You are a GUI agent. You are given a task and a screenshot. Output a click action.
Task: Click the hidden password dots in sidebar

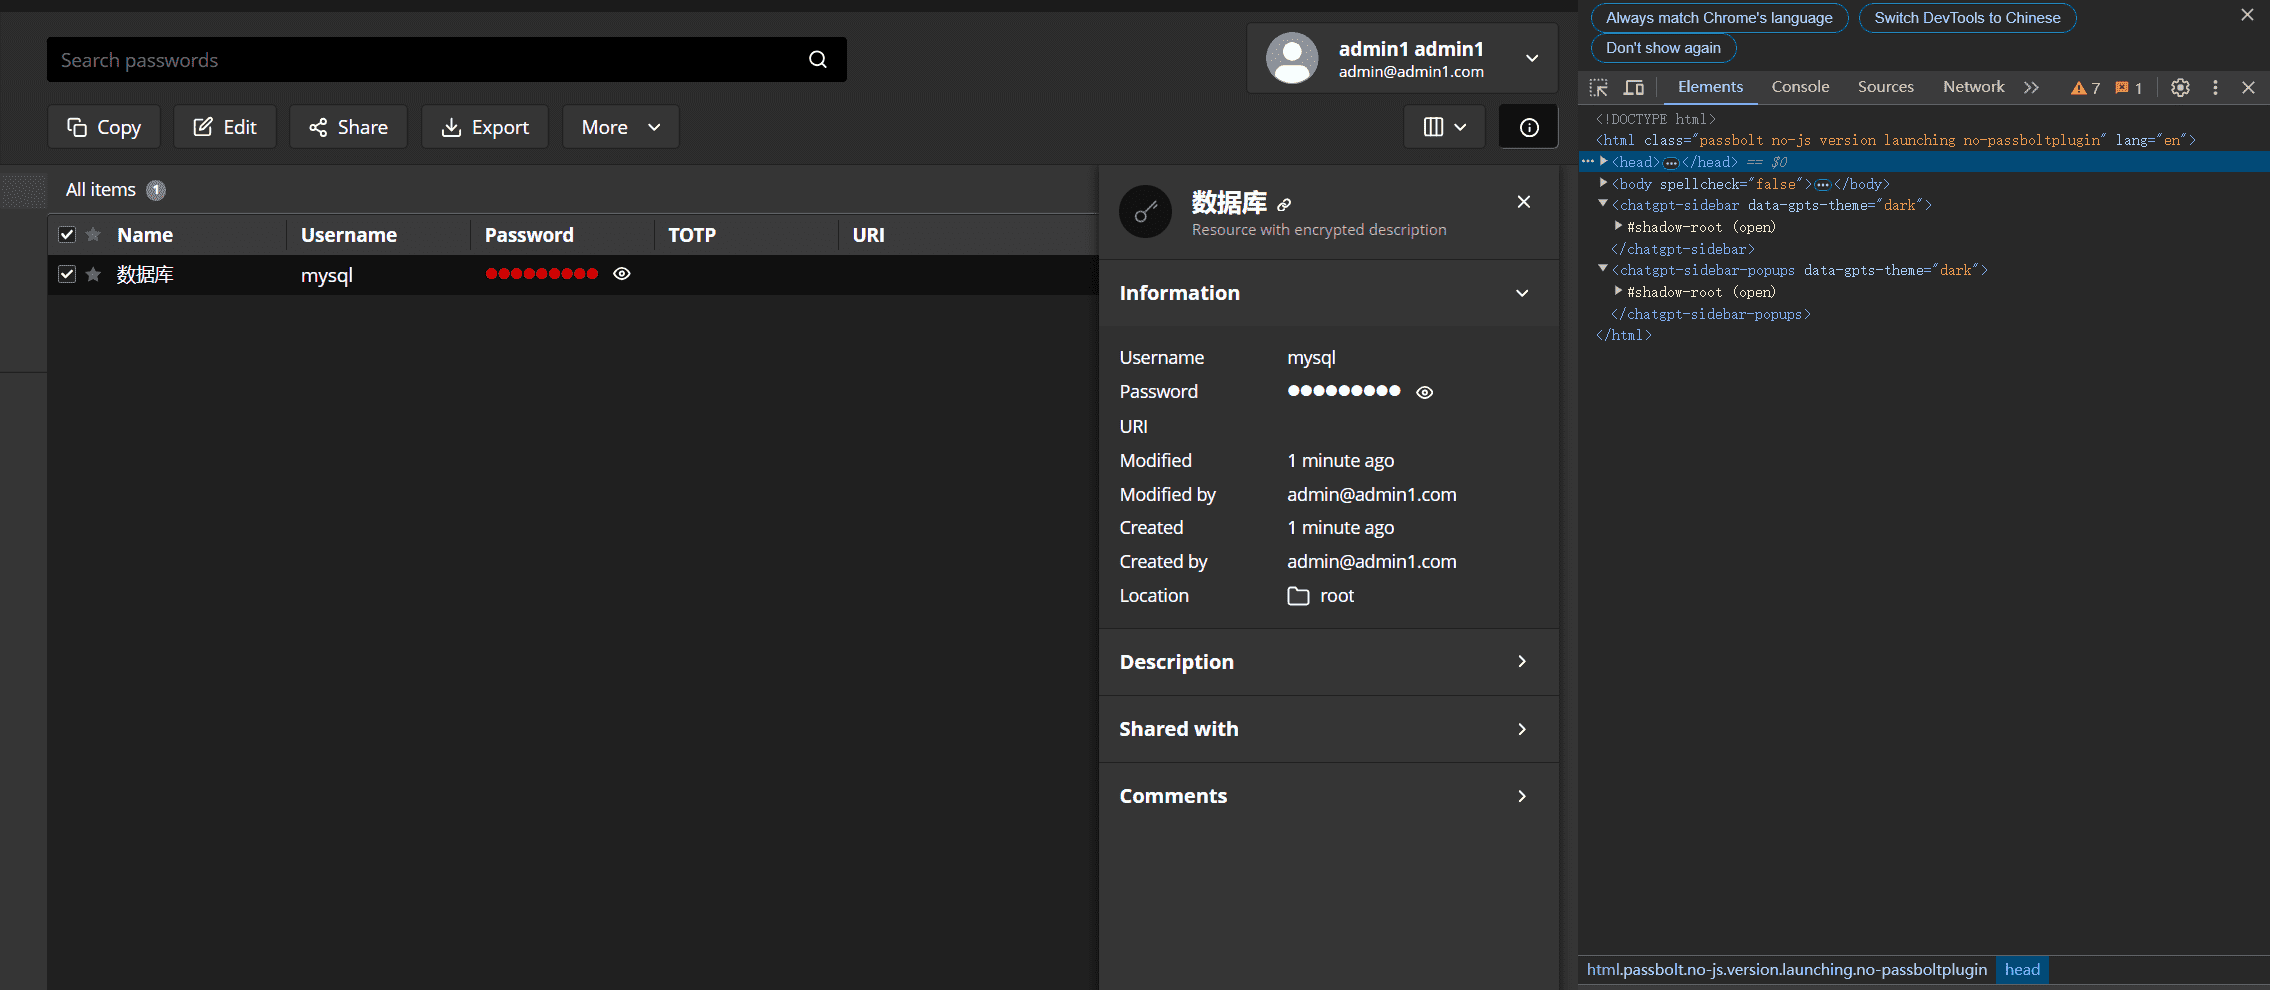click(x=1344, y=391)
